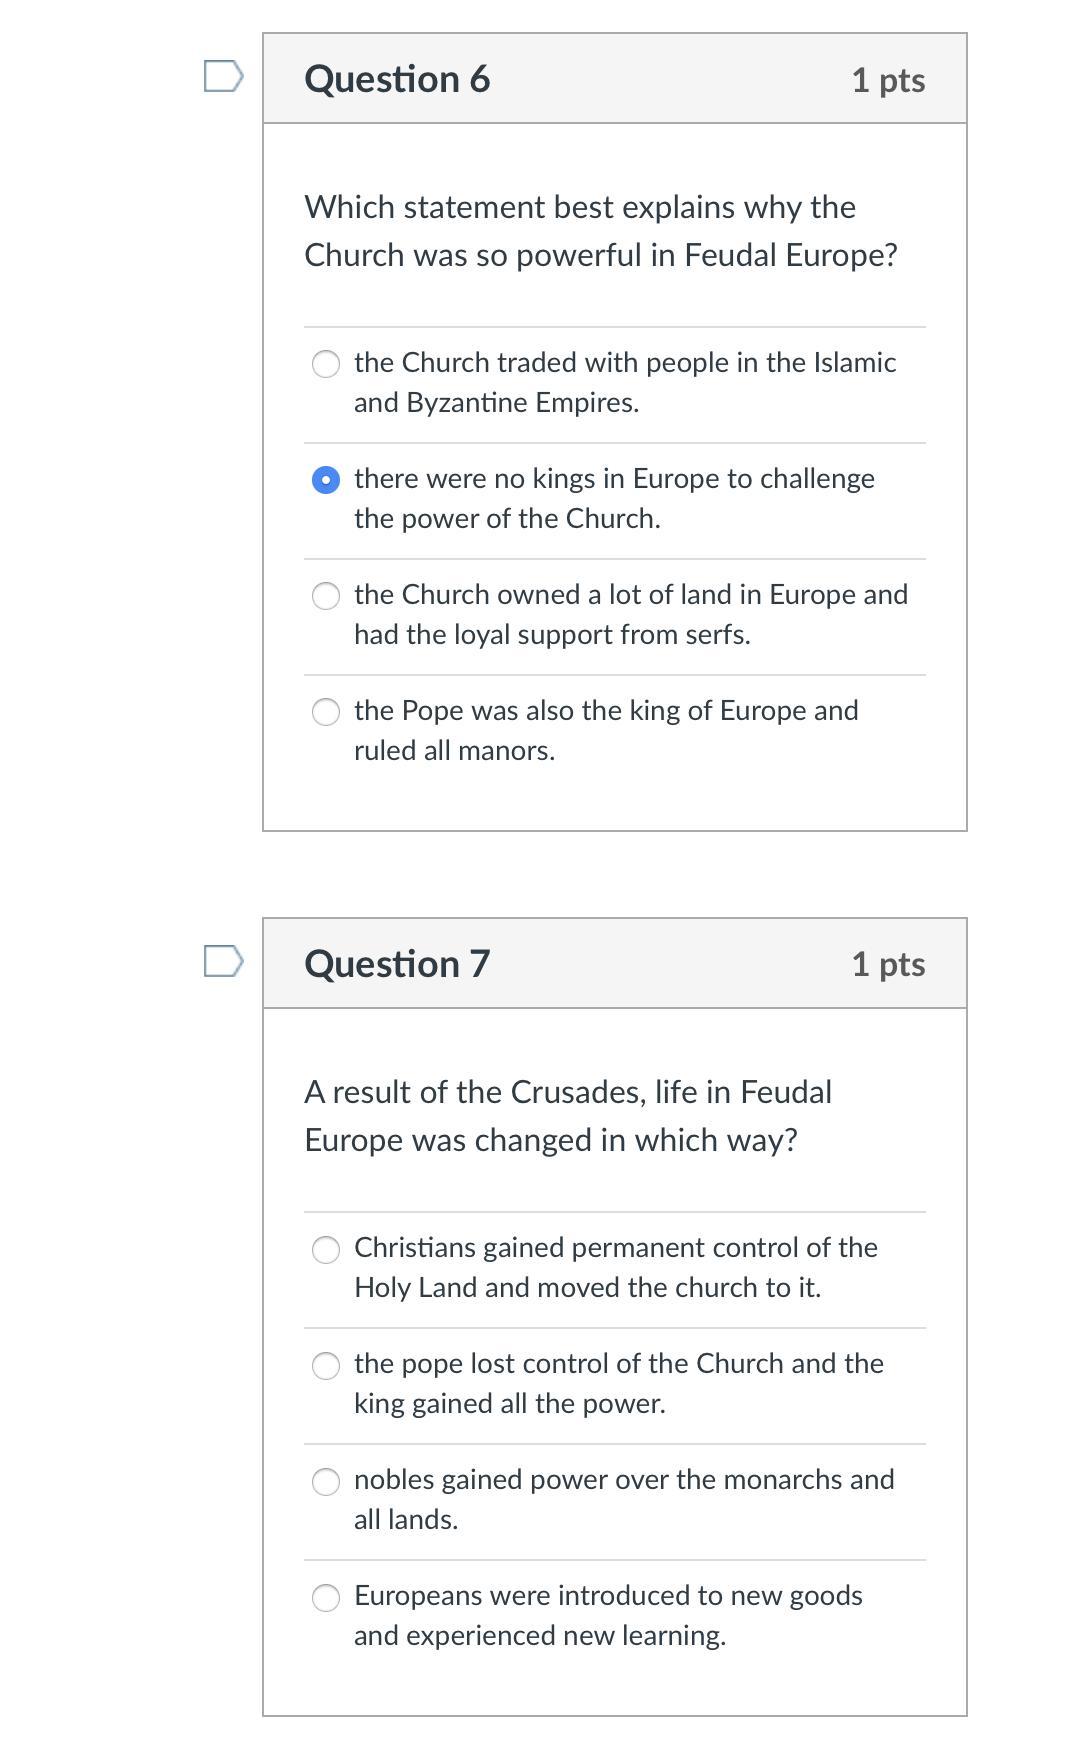
Task: Flag Question 6 for review
Action: pos(223,76)
